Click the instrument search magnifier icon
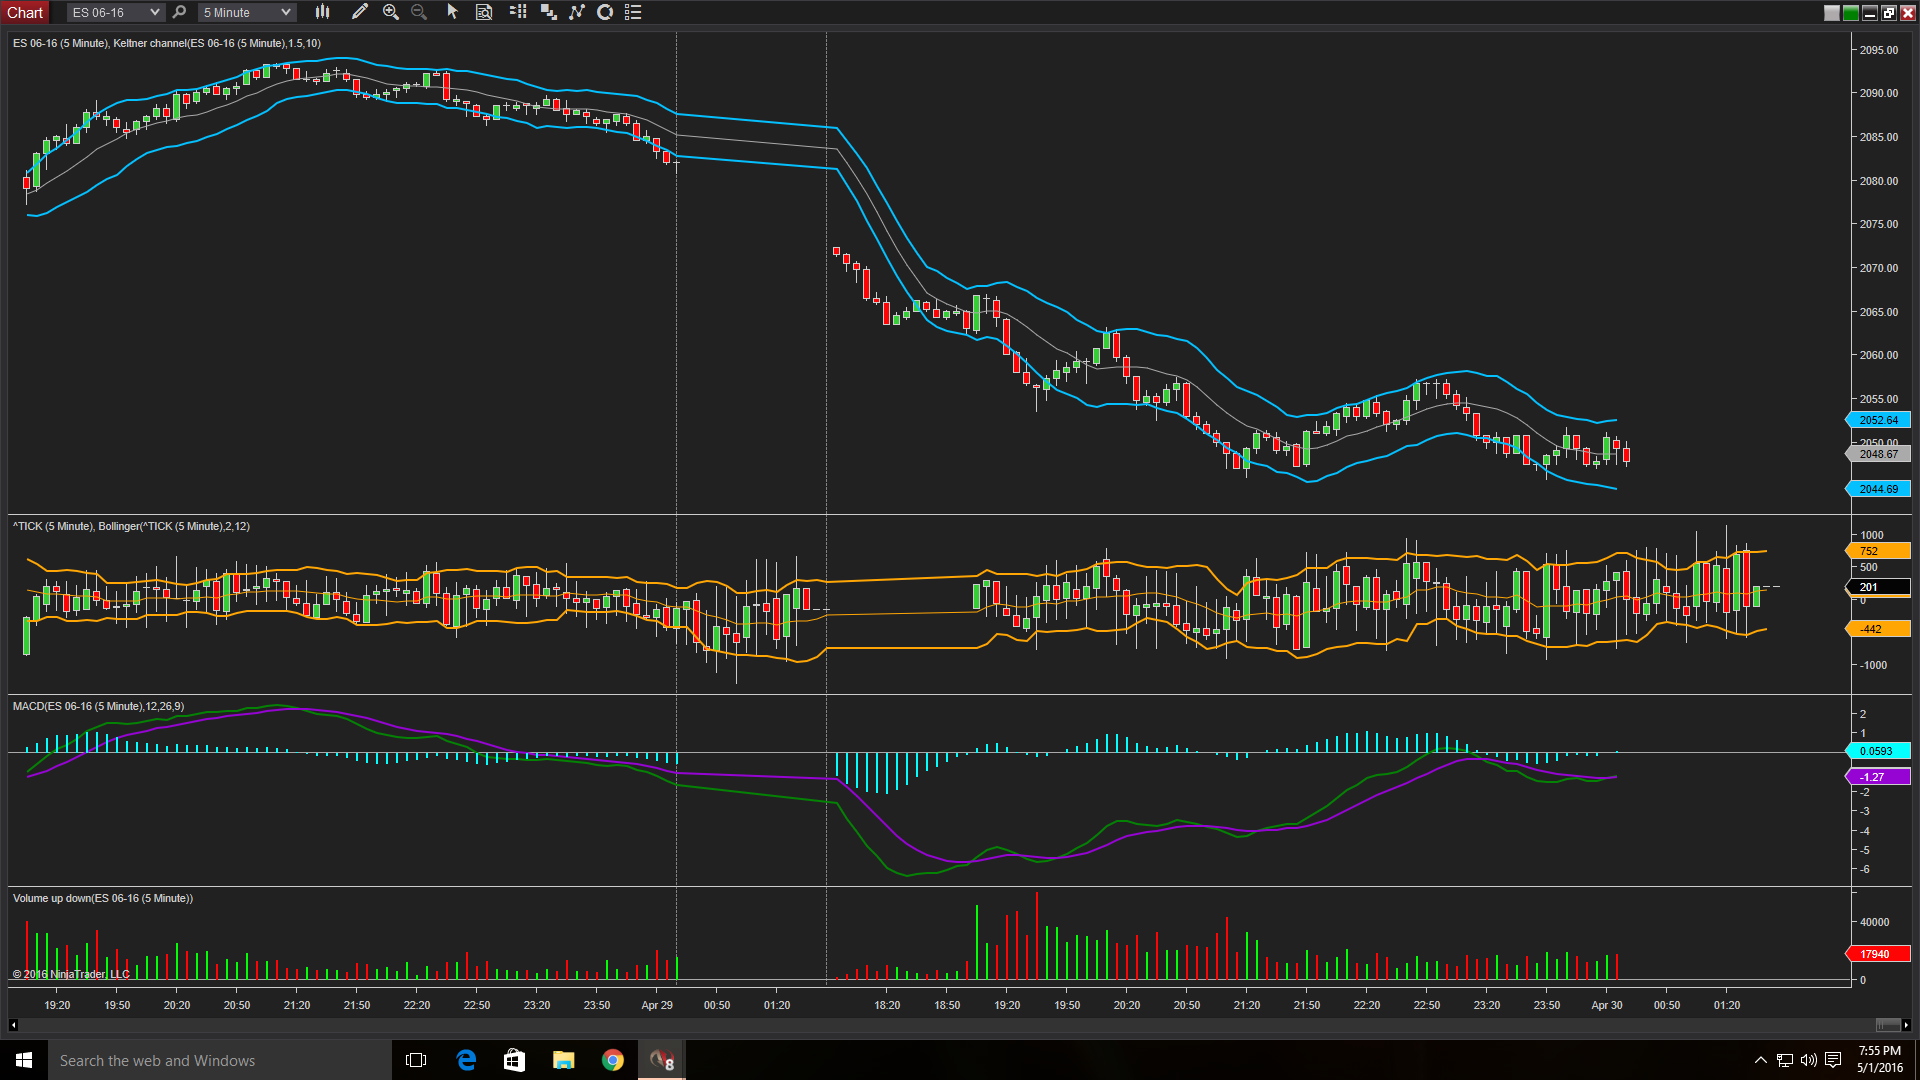Viewport: 1920px width, 1080px height. tap(179, 12)
